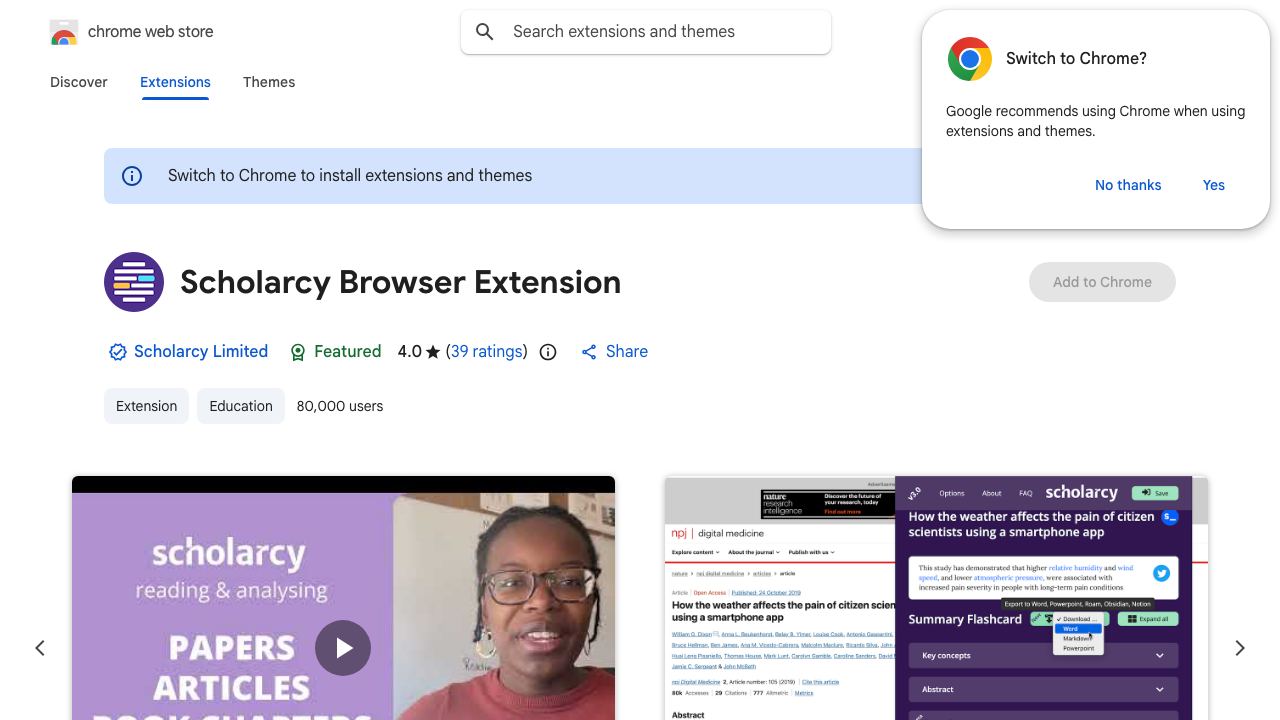Click the Featured label text
The width and height of the screenshot is (1280, 720).
point(348,352)
